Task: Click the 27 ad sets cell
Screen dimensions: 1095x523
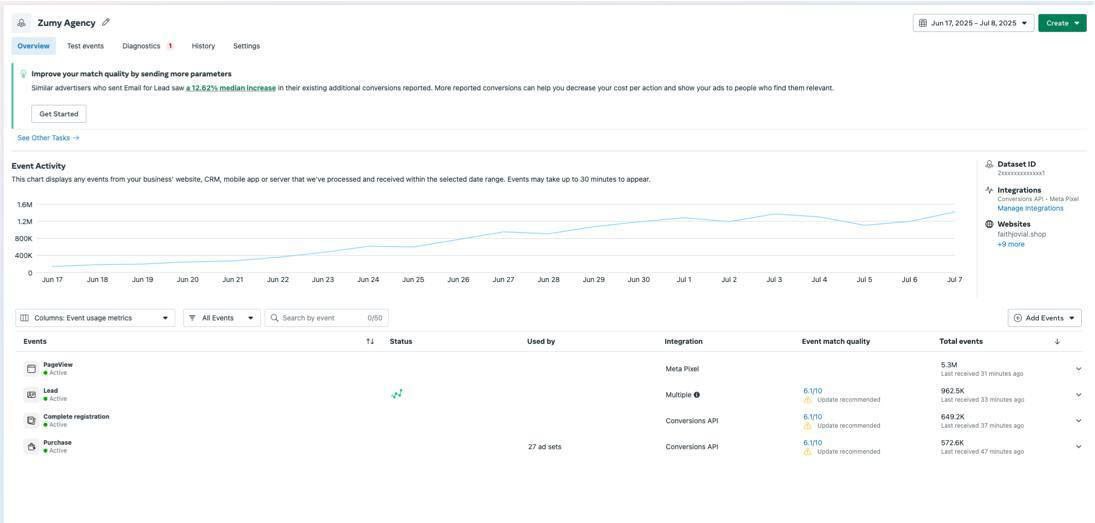Action: coord(544,446)
